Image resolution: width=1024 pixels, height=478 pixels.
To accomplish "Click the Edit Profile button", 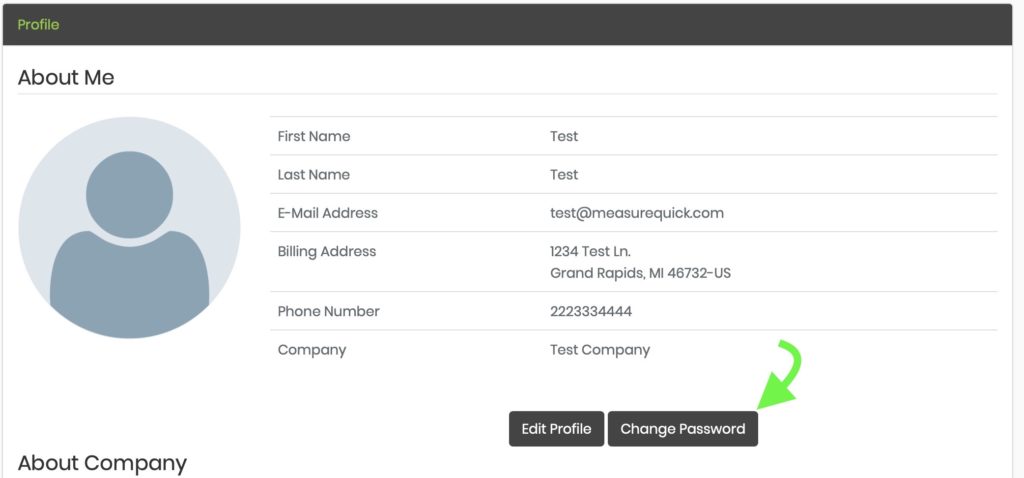I will [556, 429].
